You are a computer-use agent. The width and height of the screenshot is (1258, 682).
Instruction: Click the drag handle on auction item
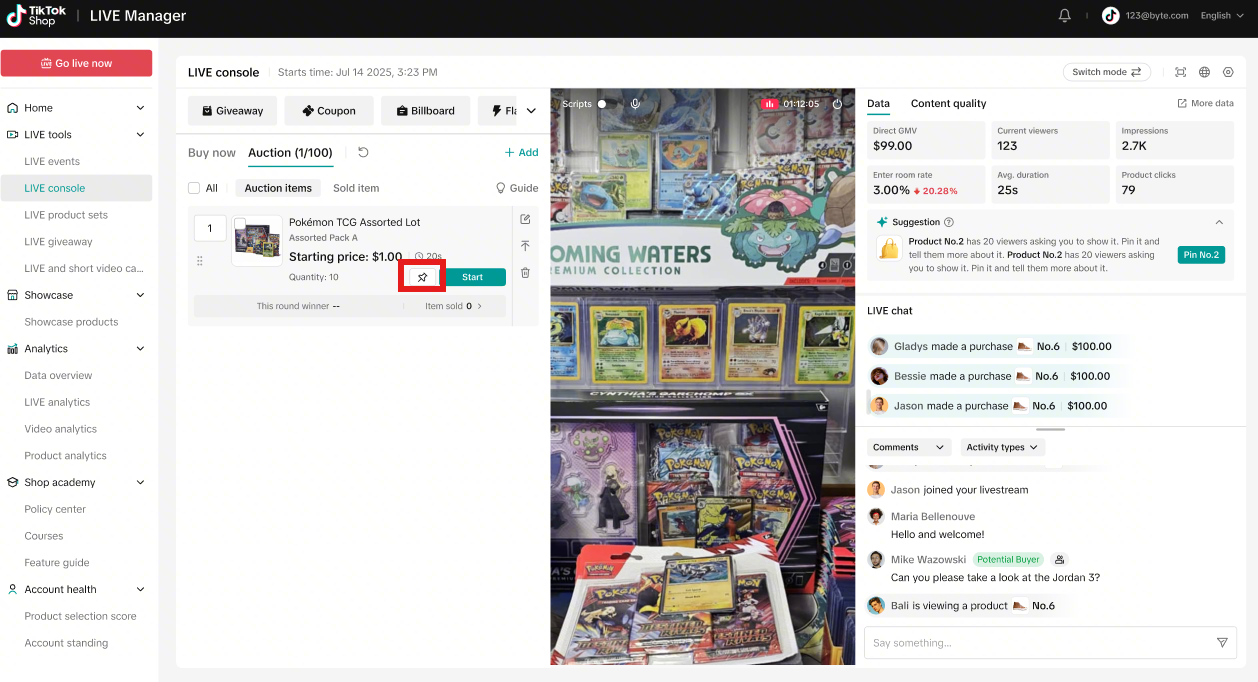pos(199,261)
